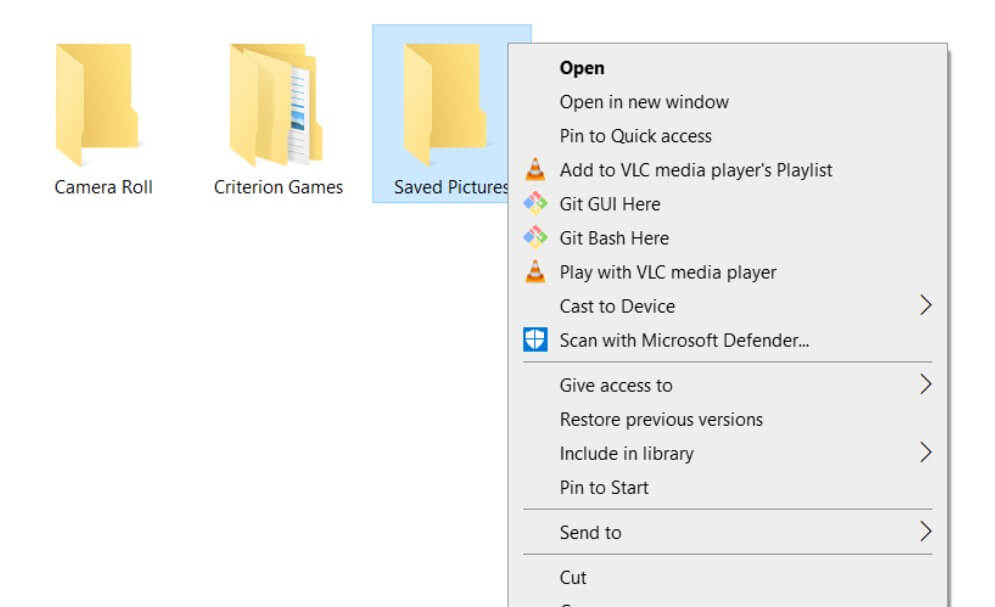Click the Criterion Games folder name label
995x607 pixels.
pos(278,187)
